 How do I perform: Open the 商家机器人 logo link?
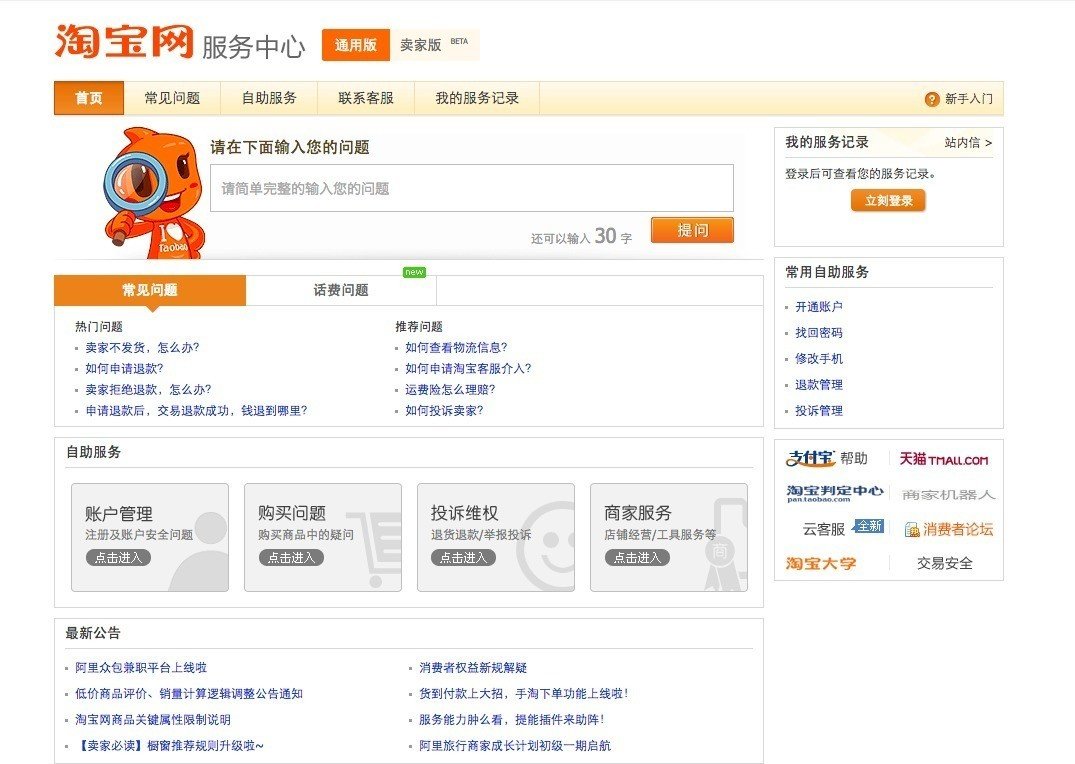948,494
